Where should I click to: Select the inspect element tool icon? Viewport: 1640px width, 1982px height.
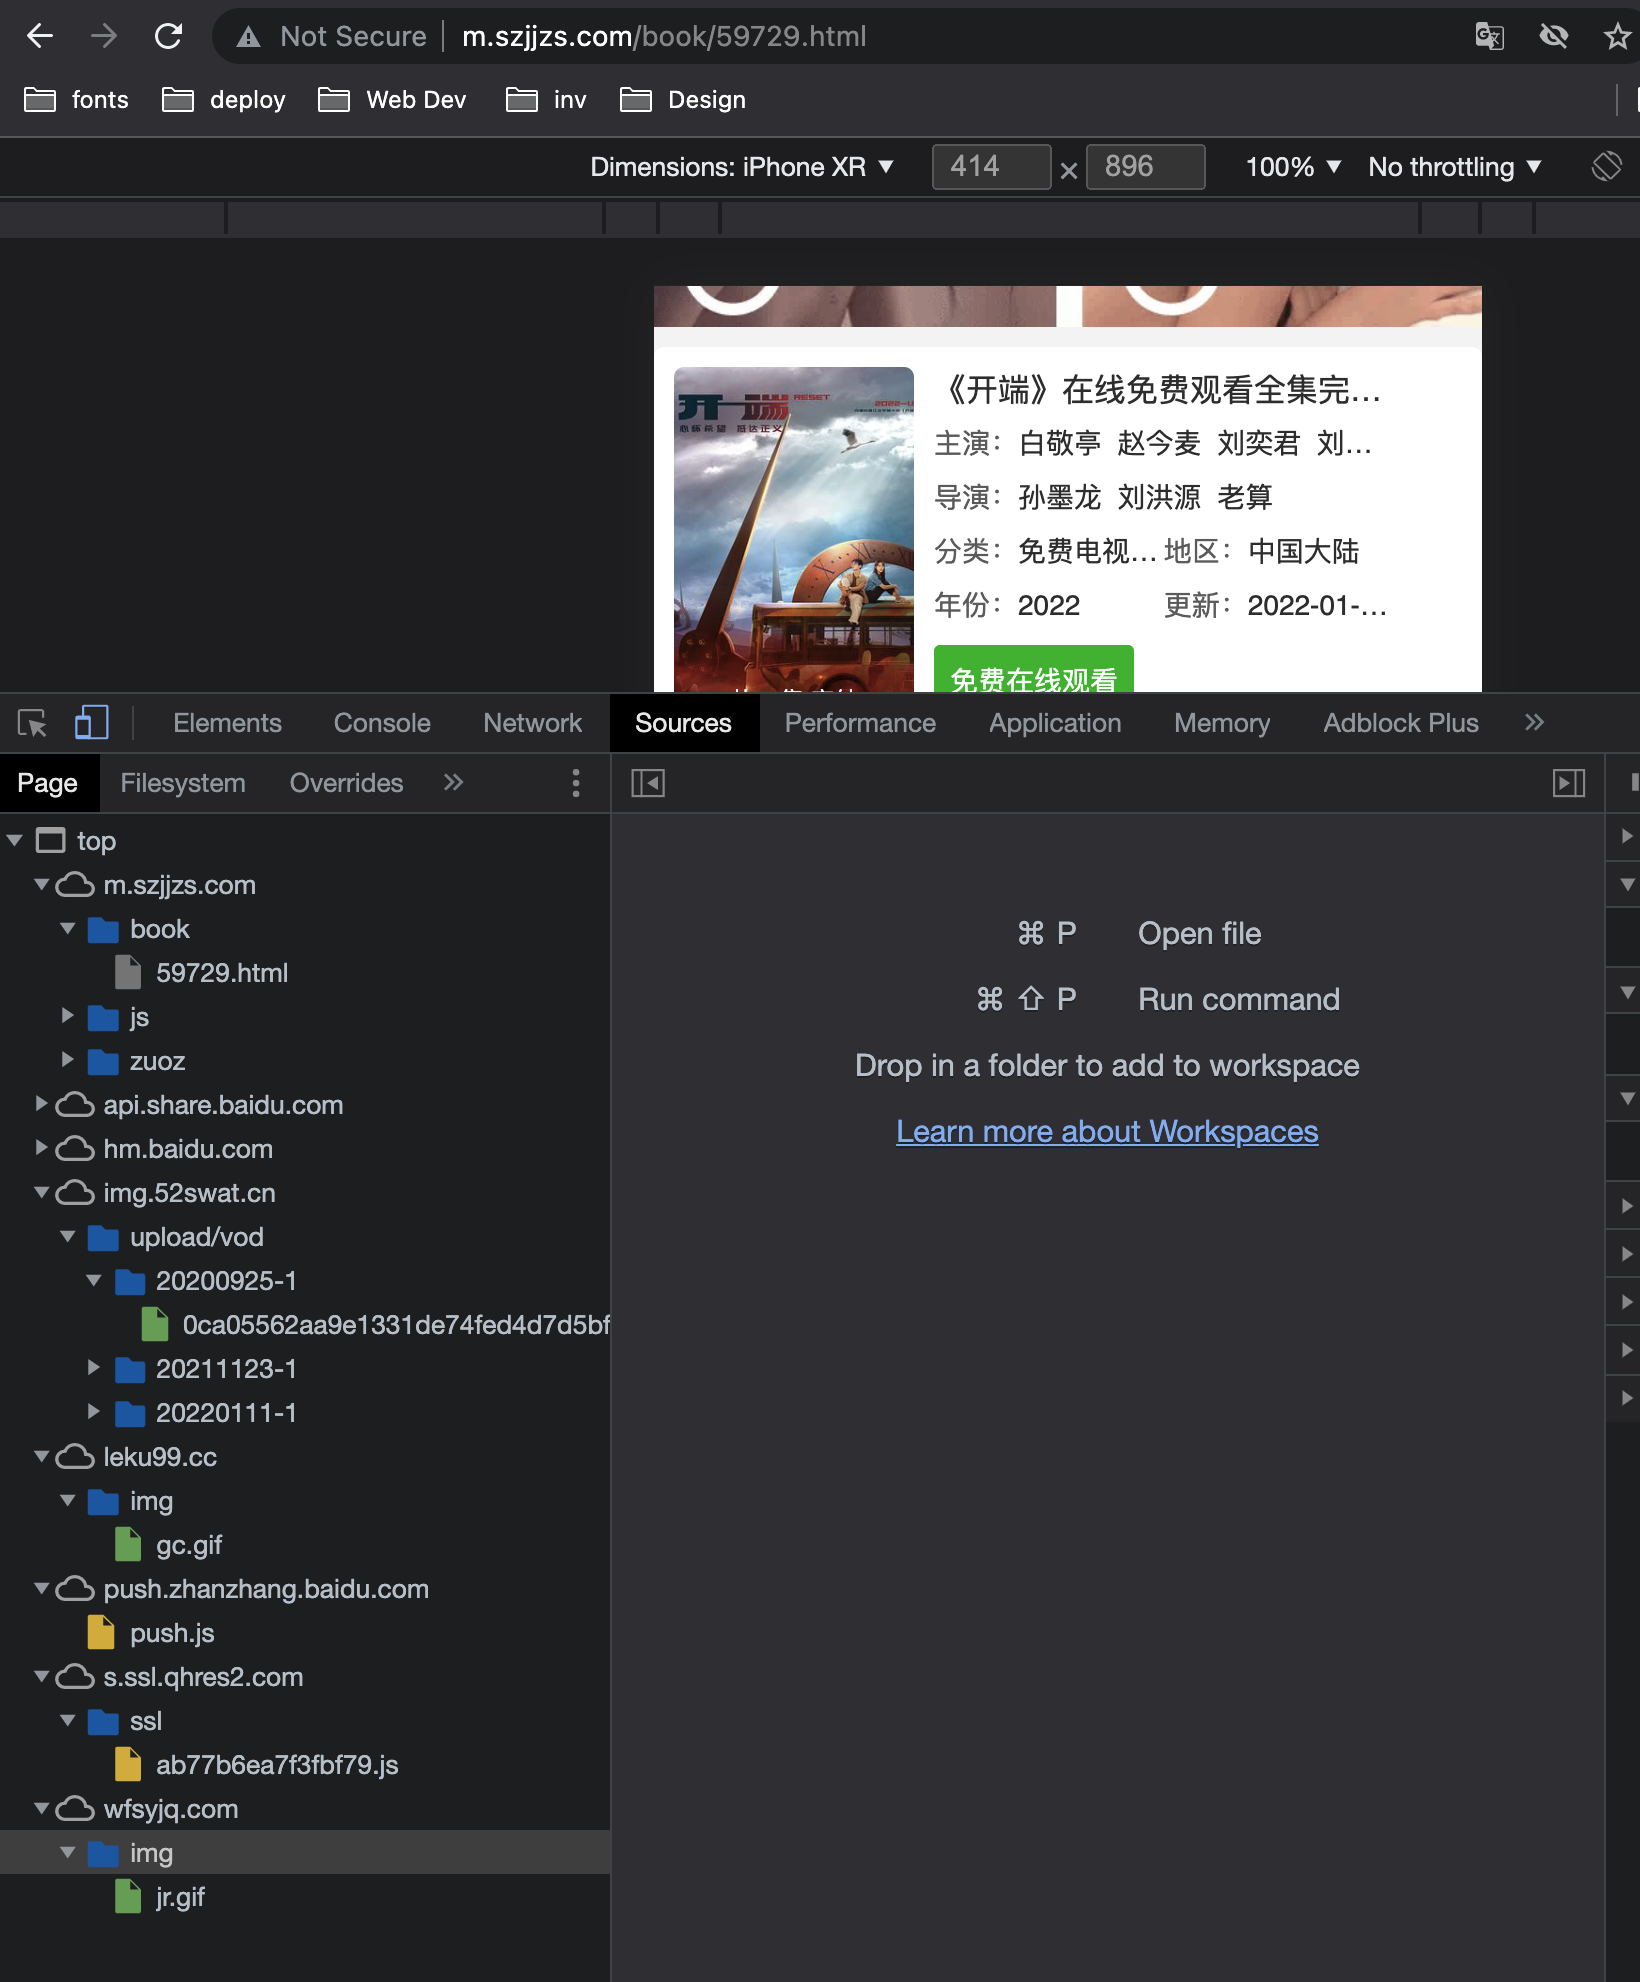pyautogui.click(x=33, y=722)
